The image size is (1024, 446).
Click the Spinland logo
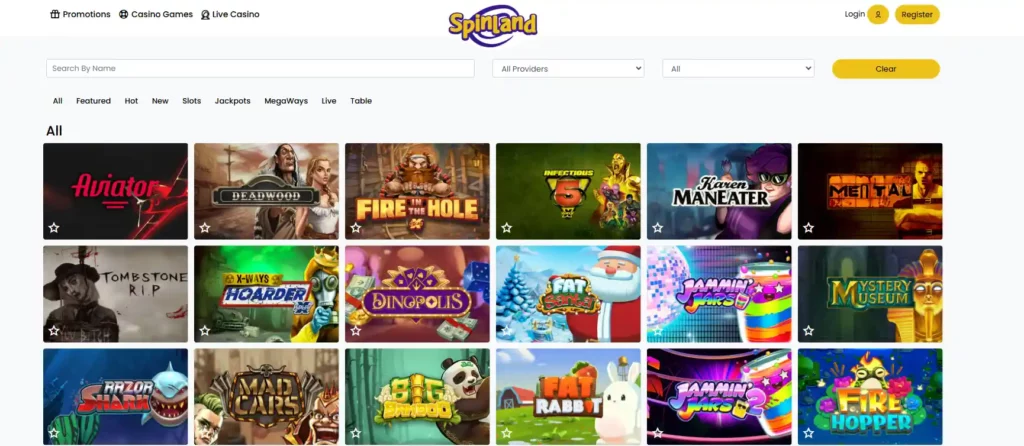pyautogui.click(x=493, y=27)
